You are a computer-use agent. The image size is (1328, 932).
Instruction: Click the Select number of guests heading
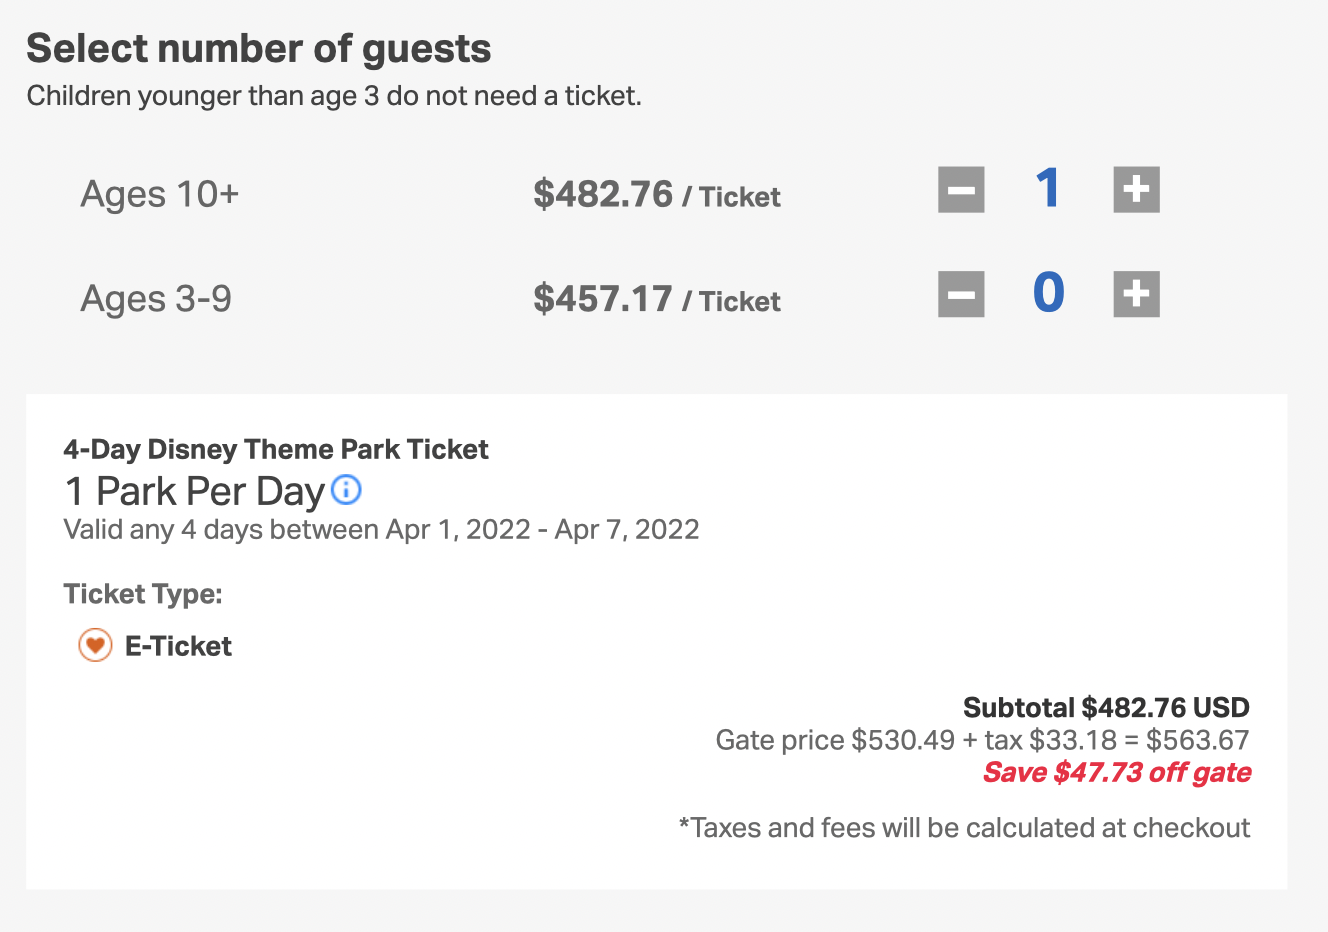click(258, 48)
